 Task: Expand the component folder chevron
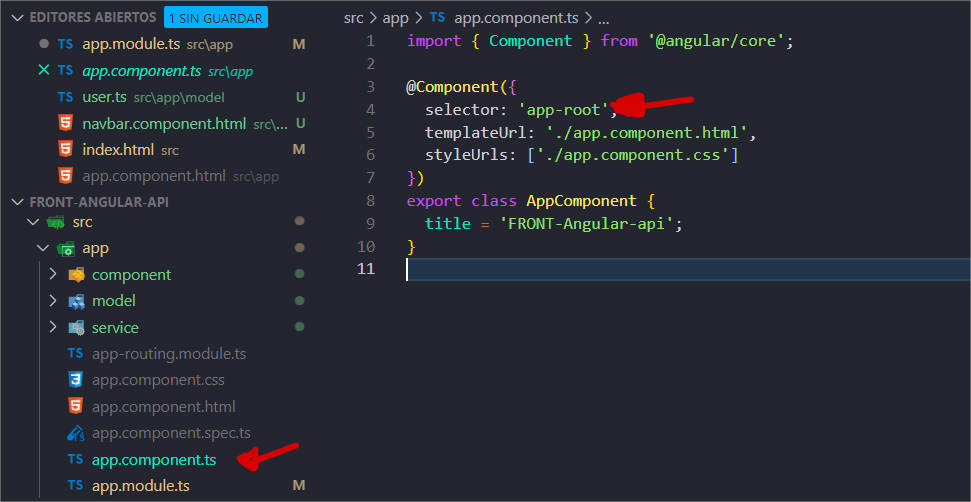(x=54, y=275)
